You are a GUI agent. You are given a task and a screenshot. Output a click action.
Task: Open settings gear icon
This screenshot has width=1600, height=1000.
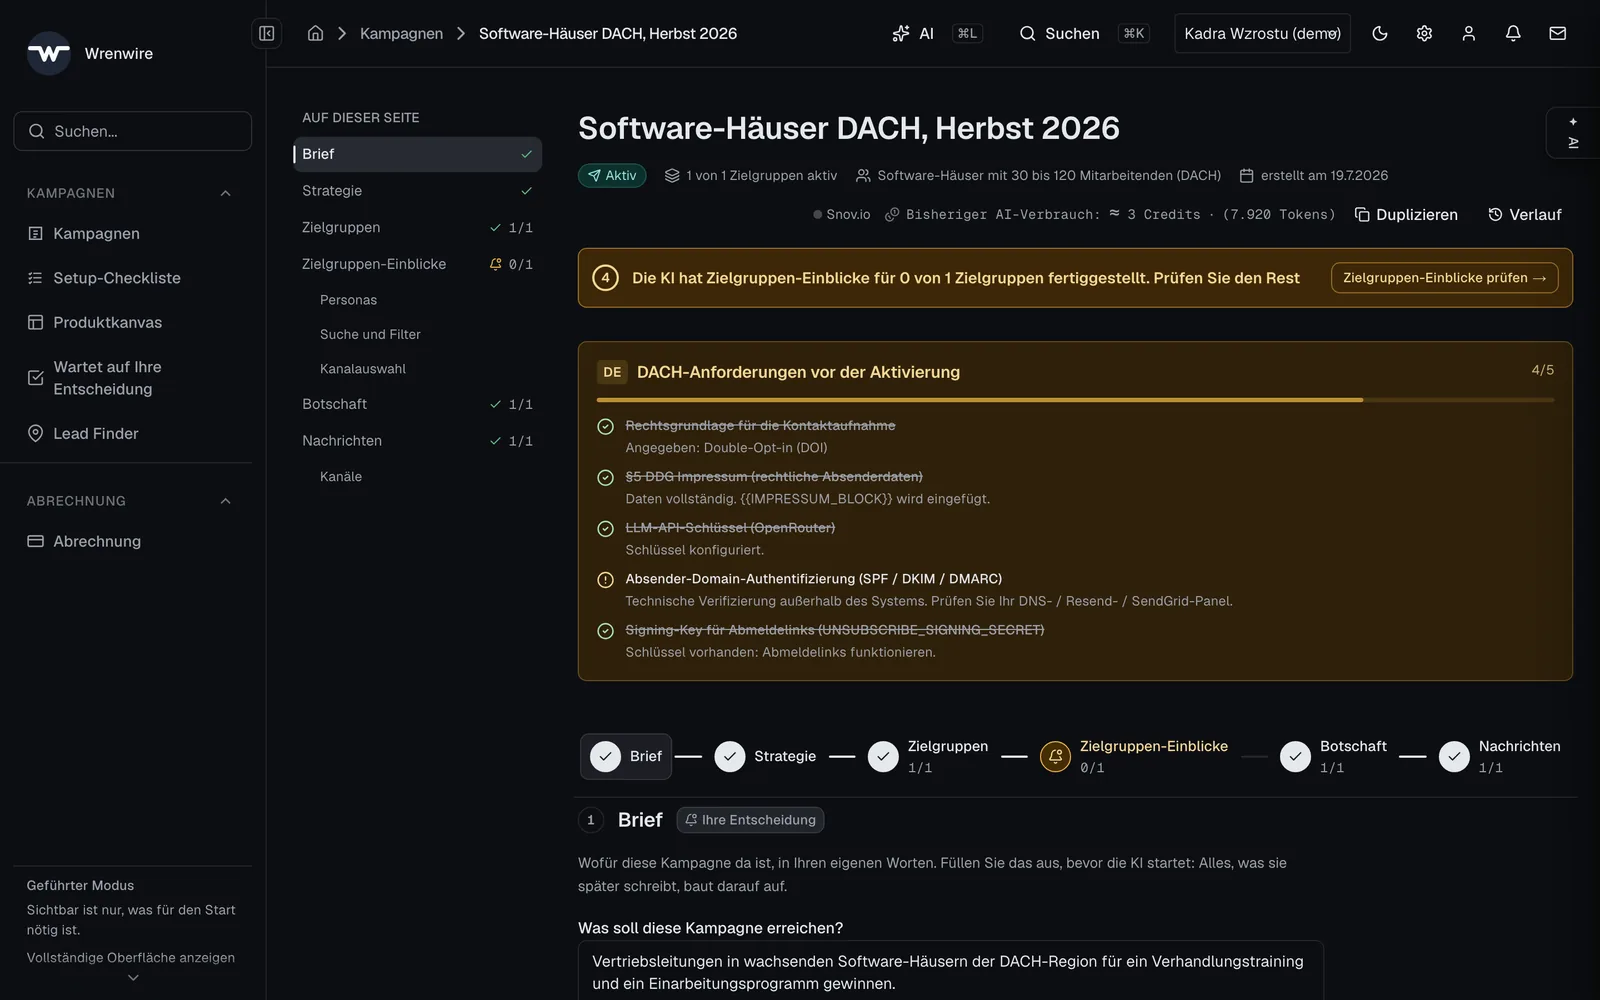1424,33
